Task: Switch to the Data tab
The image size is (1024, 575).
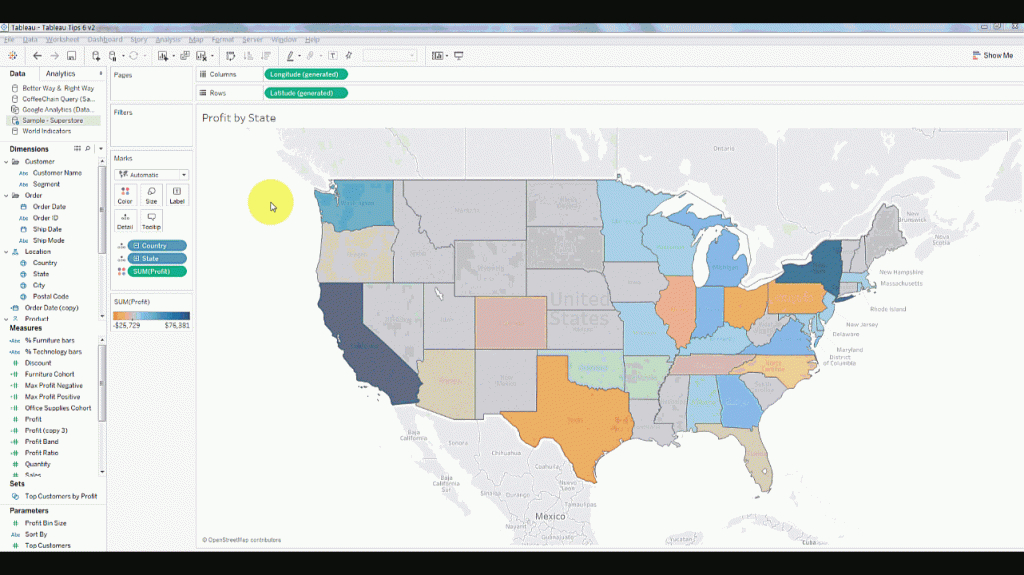Action: point(18,74)
